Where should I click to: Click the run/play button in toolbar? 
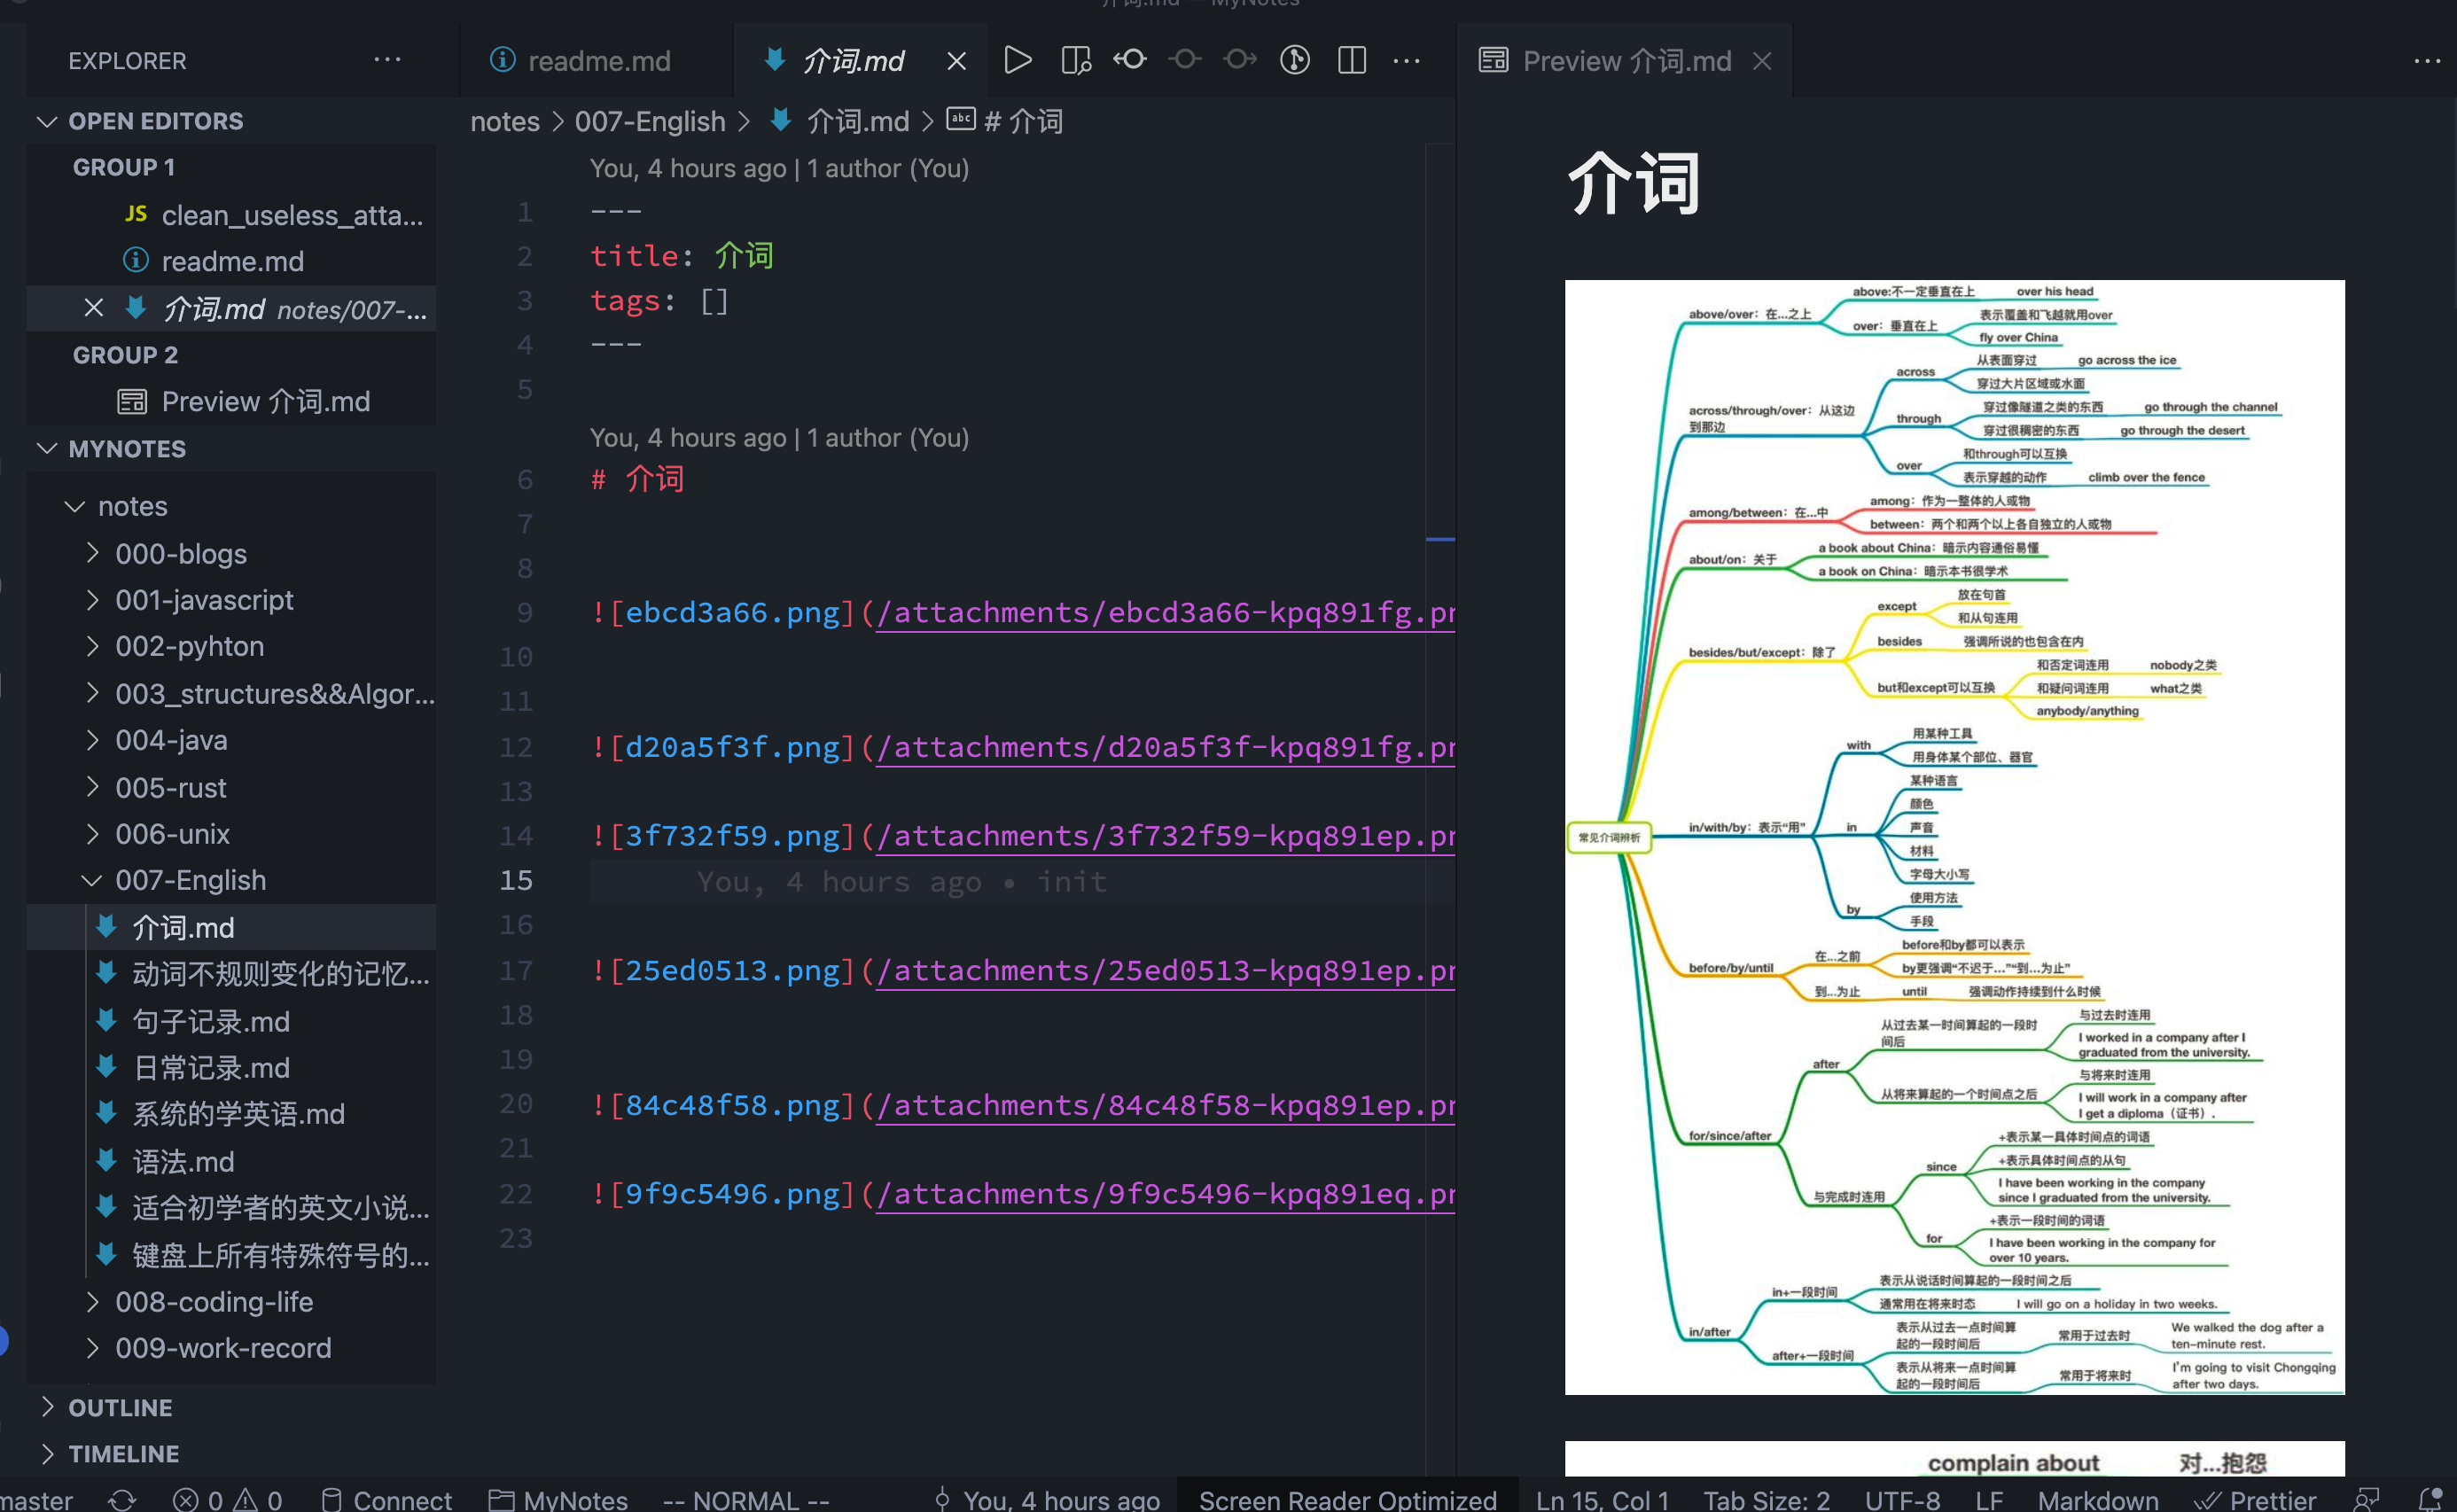tap(1016, 59)
